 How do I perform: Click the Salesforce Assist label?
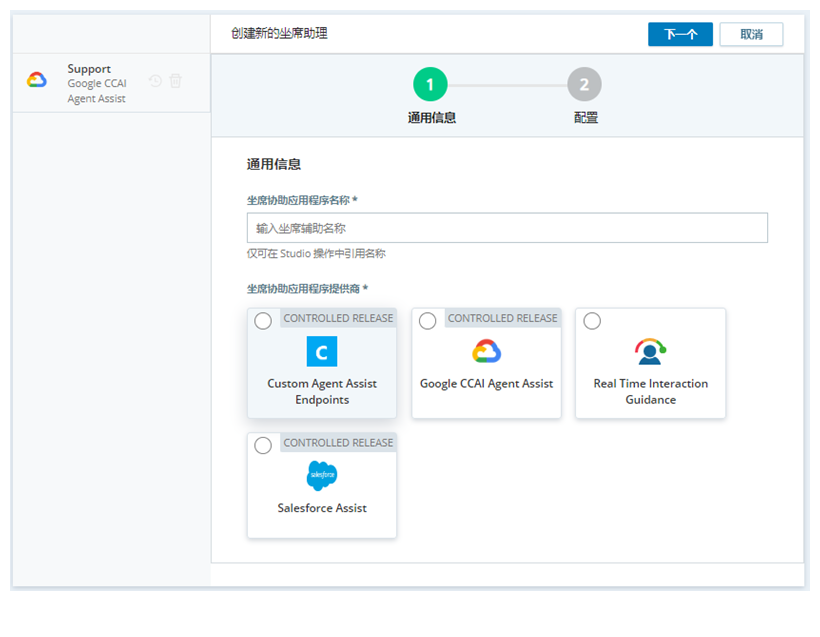[322, 508]
